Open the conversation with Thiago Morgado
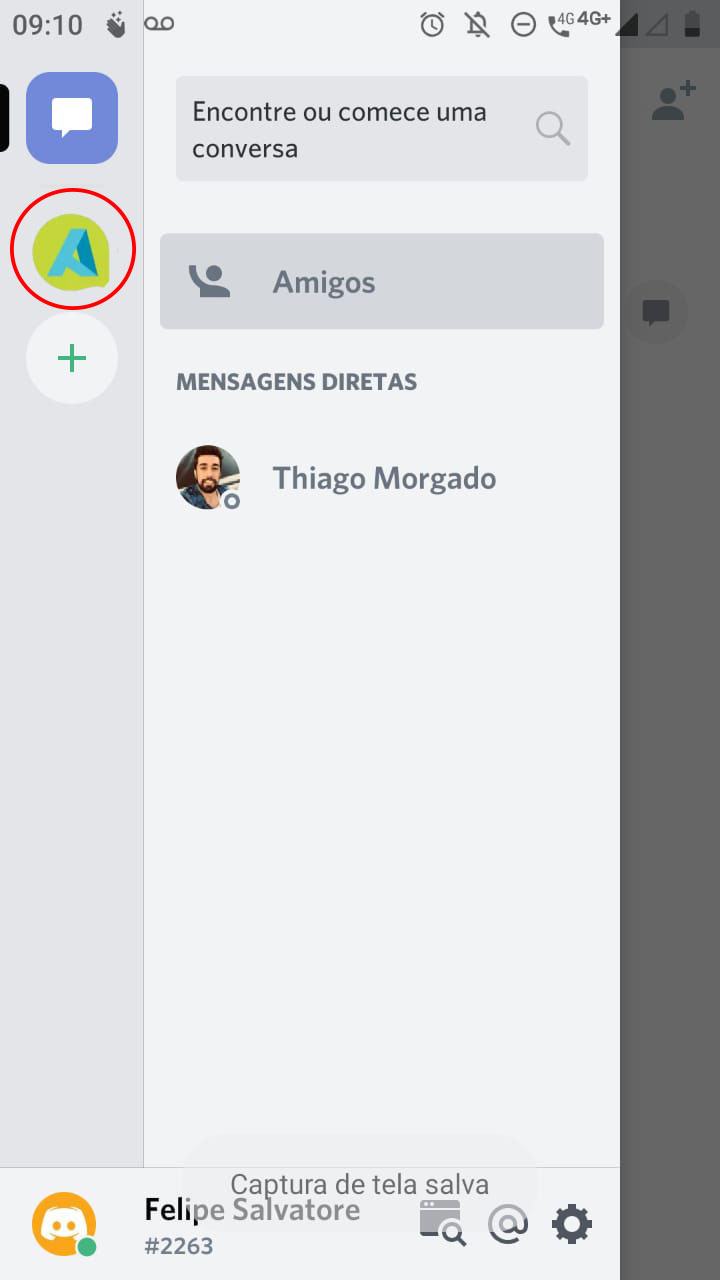This screenshot has width=720, height=1280. click(384, 478)
